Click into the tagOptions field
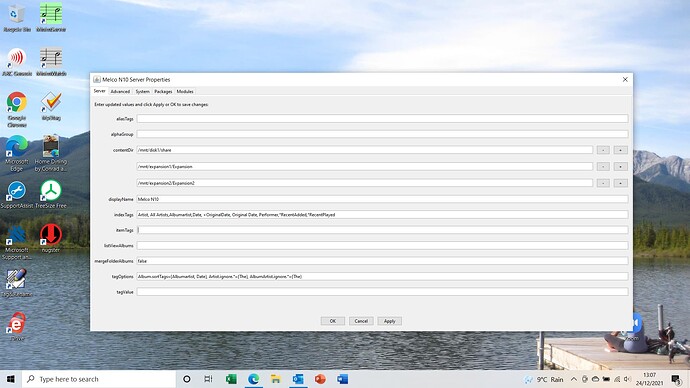Image resolution: width=690 pixels, height=388 pixels. tap(382, 277)
